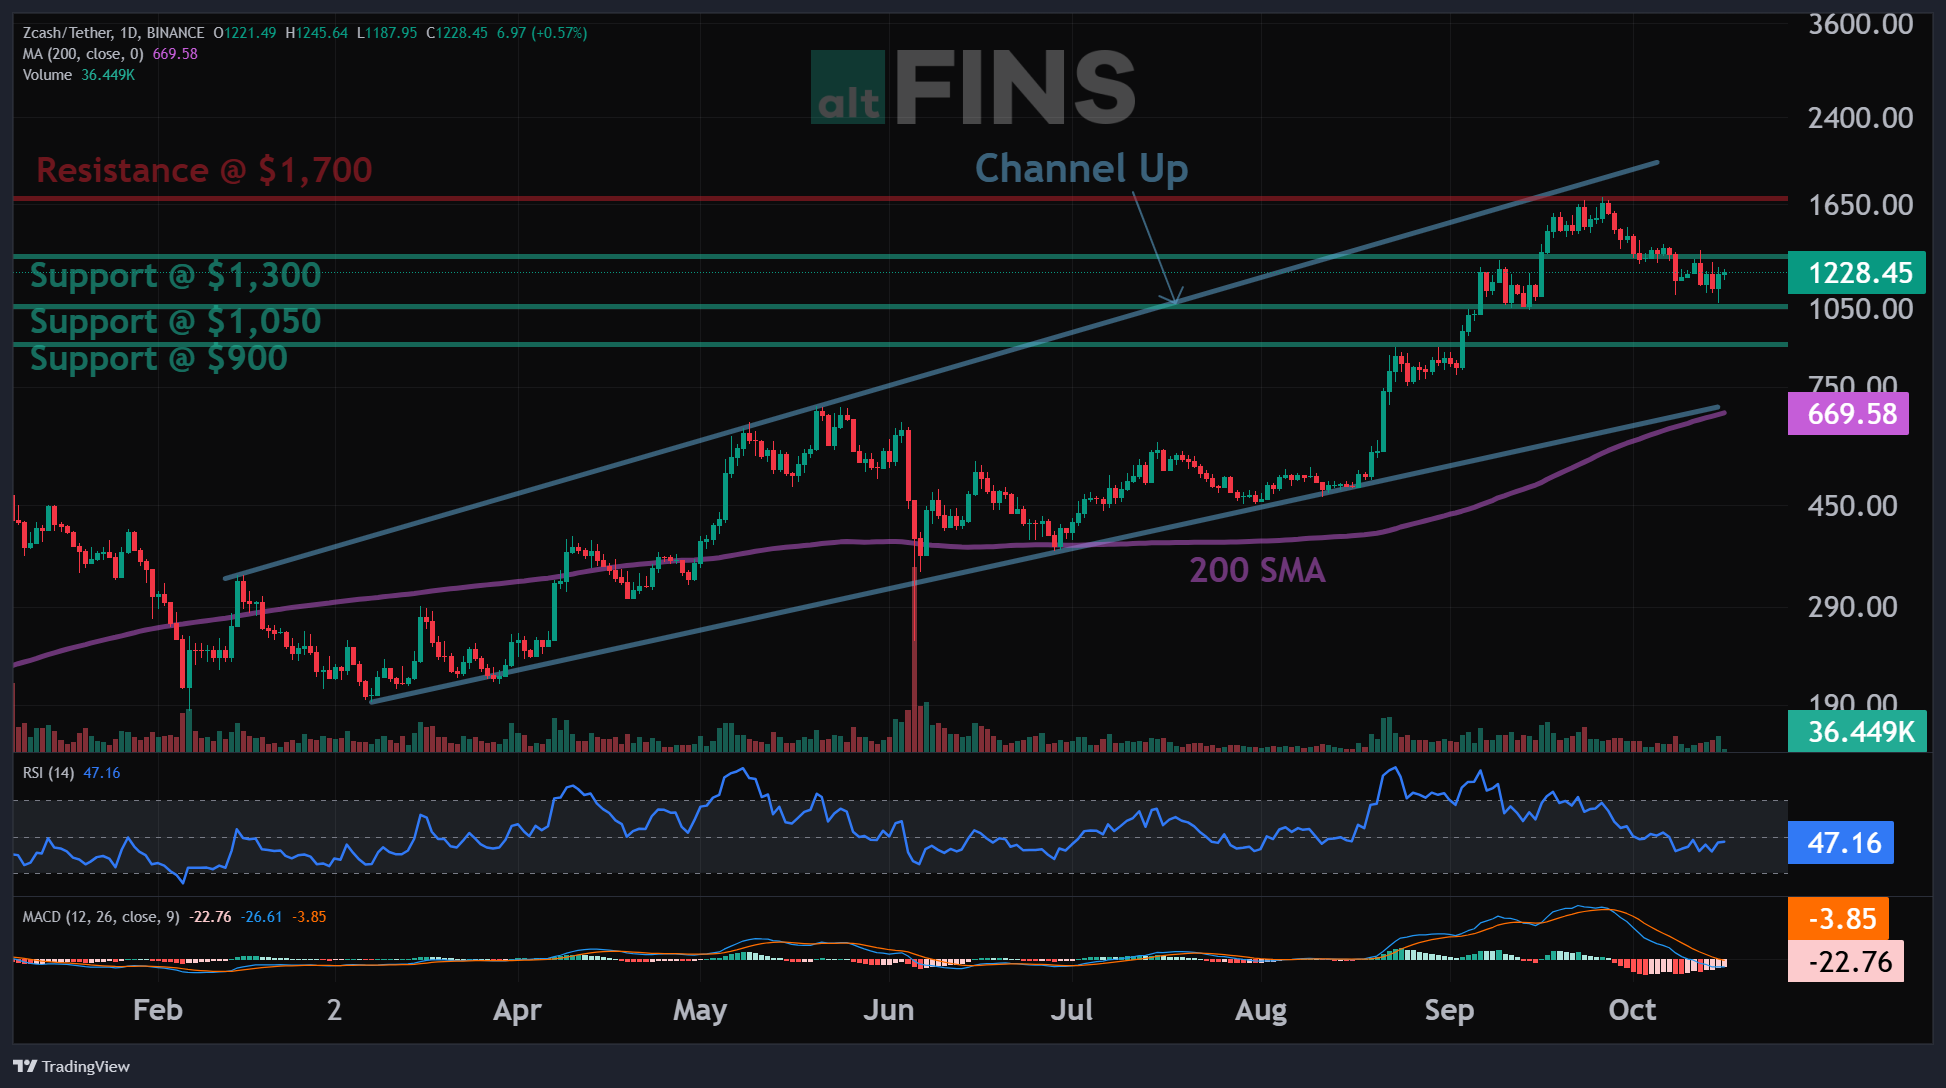The image size is (1946, 1088).
Task: Click the 3600.00 price axis label
Action: [1860, 24]
